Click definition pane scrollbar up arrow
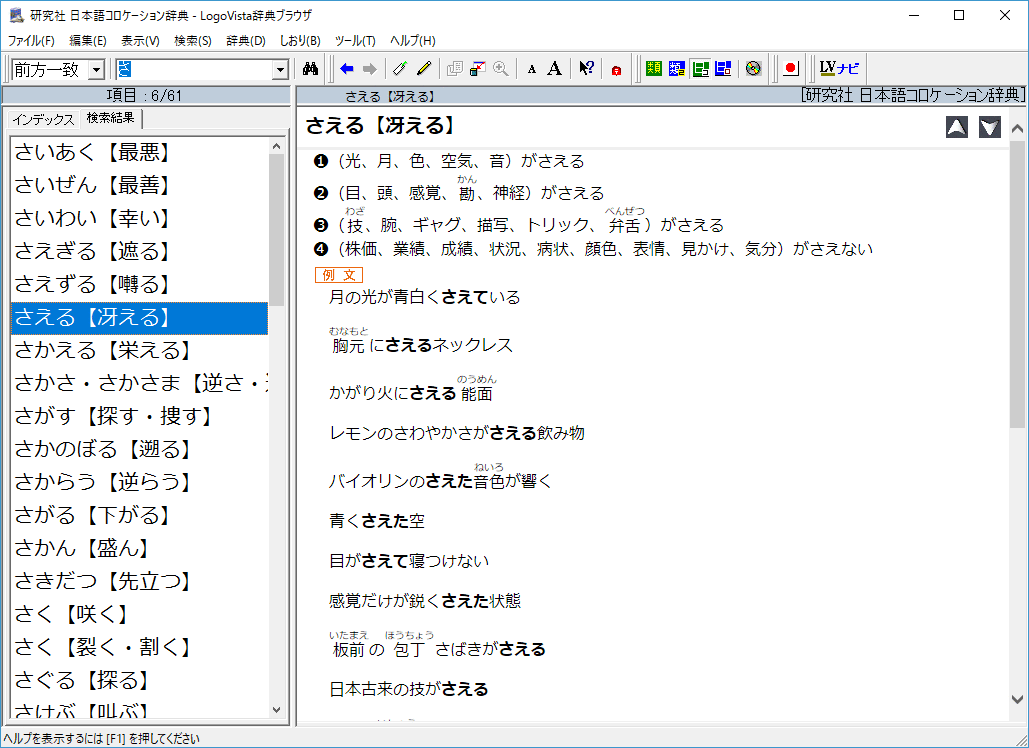Viewport: 1029px width, 748px height. point(1017,129)
